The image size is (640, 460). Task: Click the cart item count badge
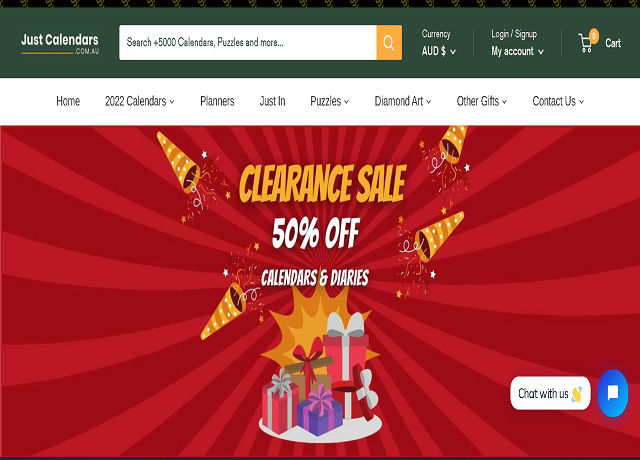(594, 36)
